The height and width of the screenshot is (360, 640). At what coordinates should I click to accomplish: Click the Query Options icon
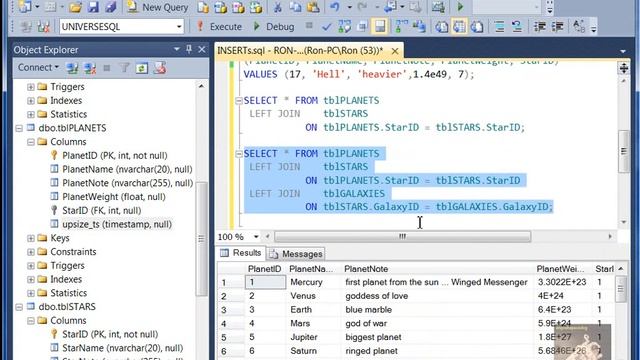pos(362,27)
